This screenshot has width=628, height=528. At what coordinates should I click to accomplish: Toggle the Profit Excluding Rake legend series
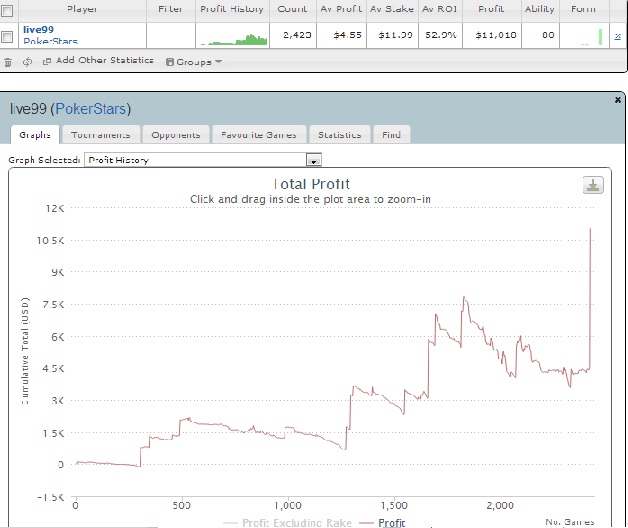(x=296, y=523)
